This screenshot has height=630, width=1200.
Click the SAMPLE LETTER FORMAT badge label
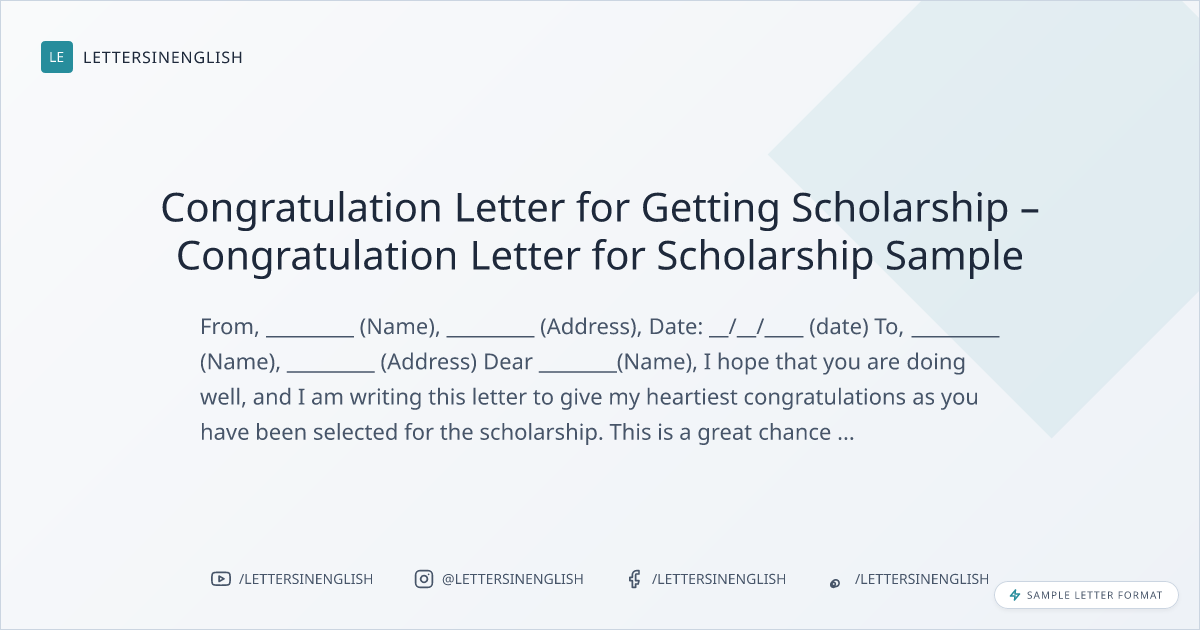click(x=1095, y=595)
